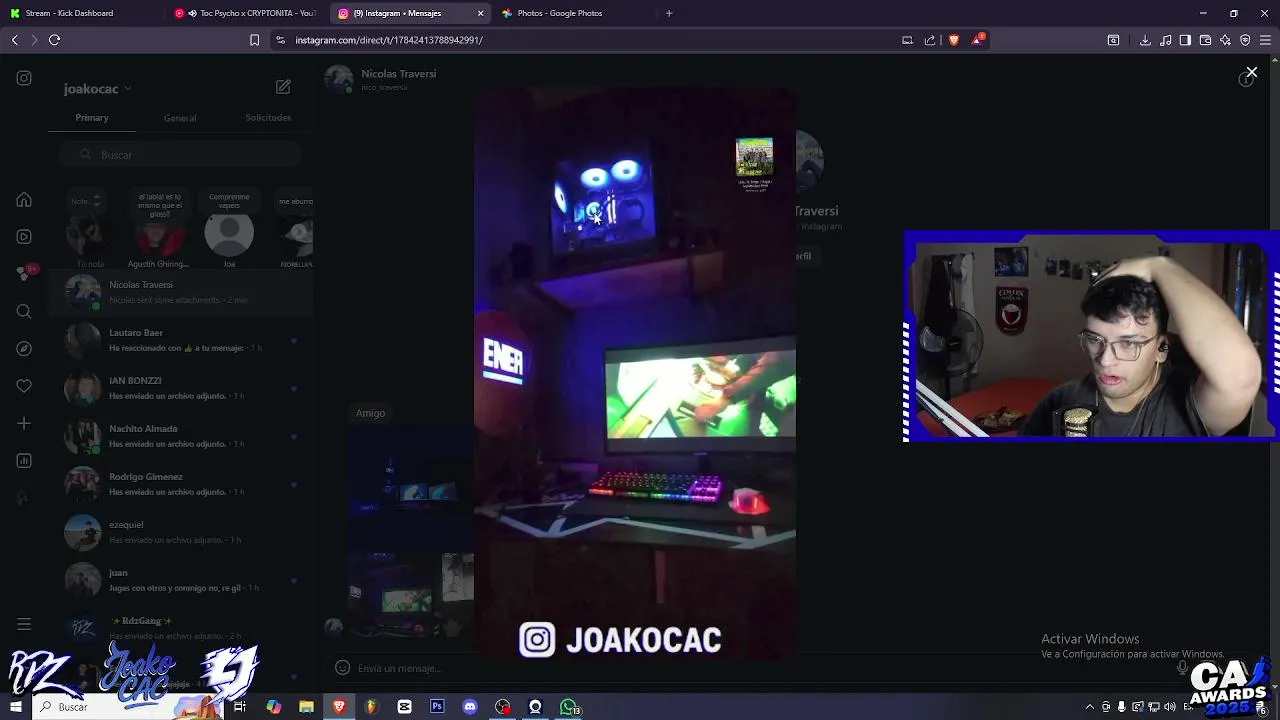The height and width of the screenshot is (720, 1280).
Task: Open the Task View button
Action: [240, 707]
